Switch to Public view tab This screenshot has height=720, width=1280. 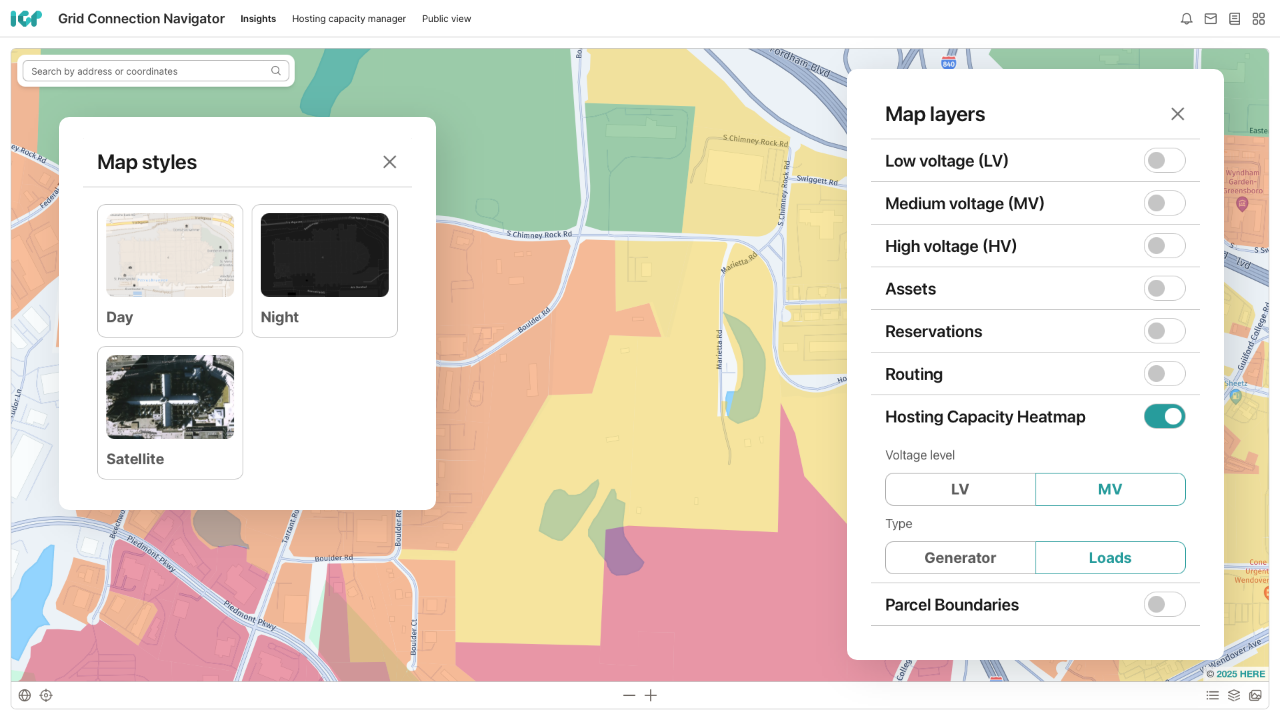(446, 19)
